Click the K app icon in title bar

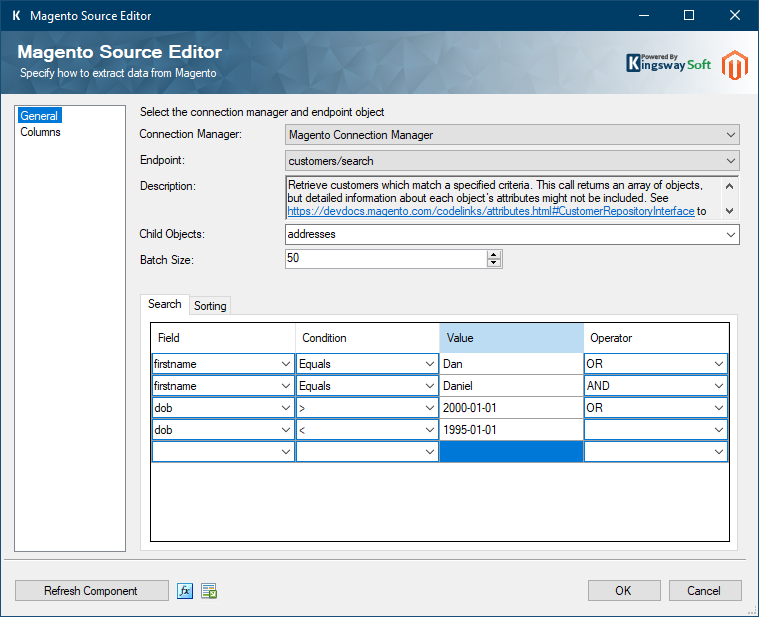coord(16,15)
